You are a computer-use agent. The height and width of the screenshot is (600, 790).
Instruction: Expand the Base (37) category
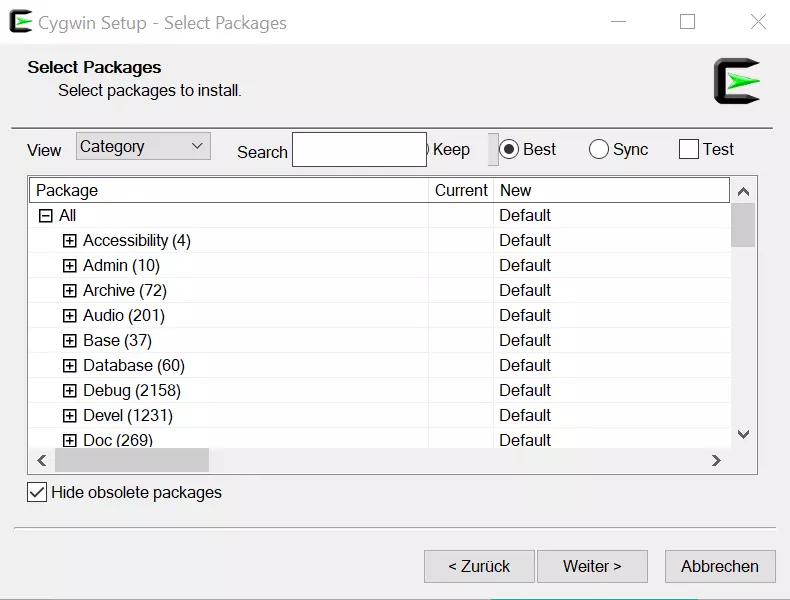(69, 340)
